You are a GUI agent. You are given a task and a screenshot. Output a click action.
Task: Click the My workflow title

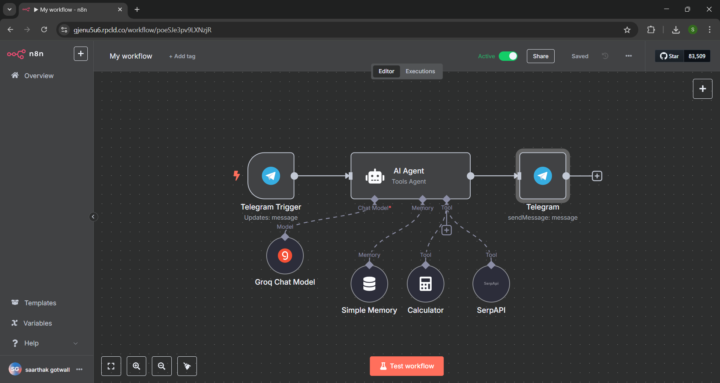[131, 56]
